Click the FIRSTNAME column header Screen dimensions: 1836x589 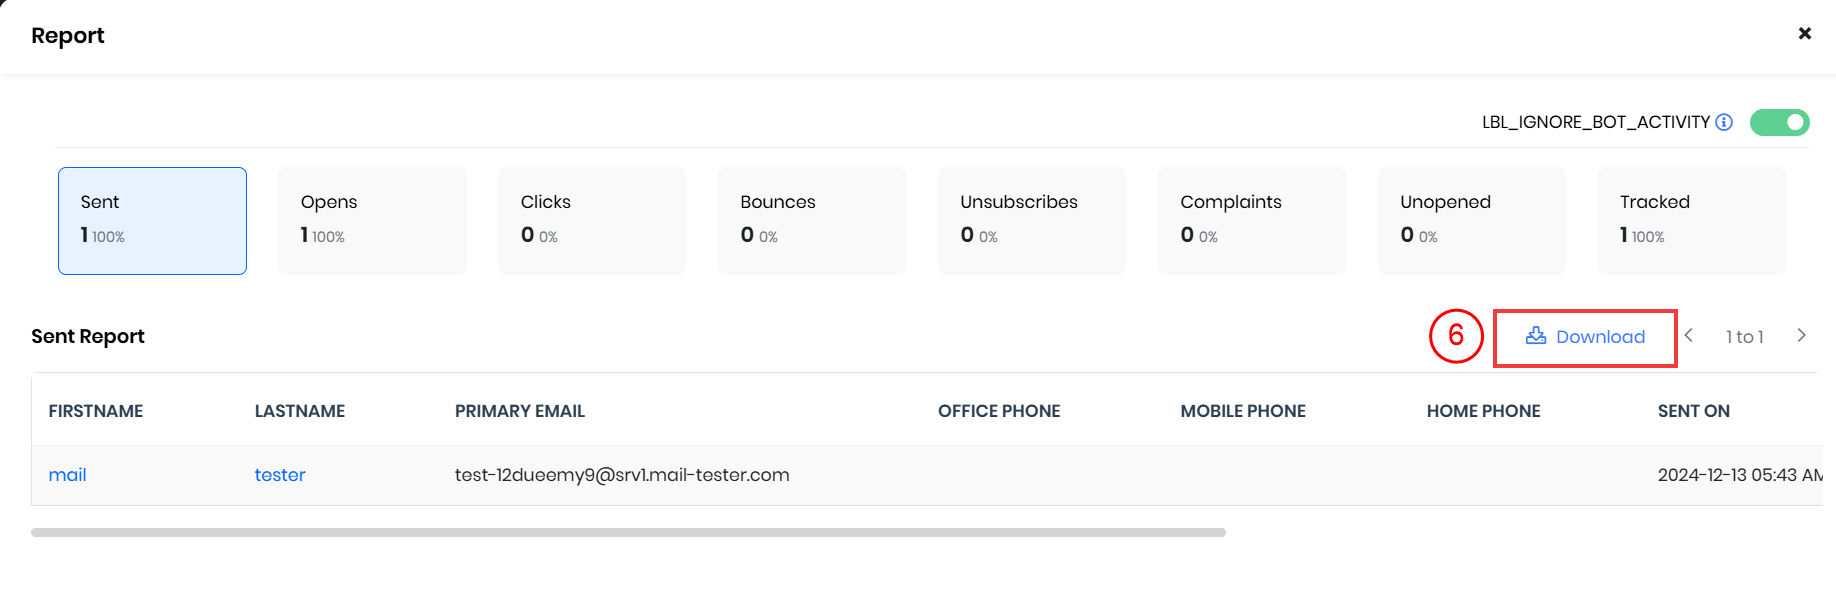96,411
